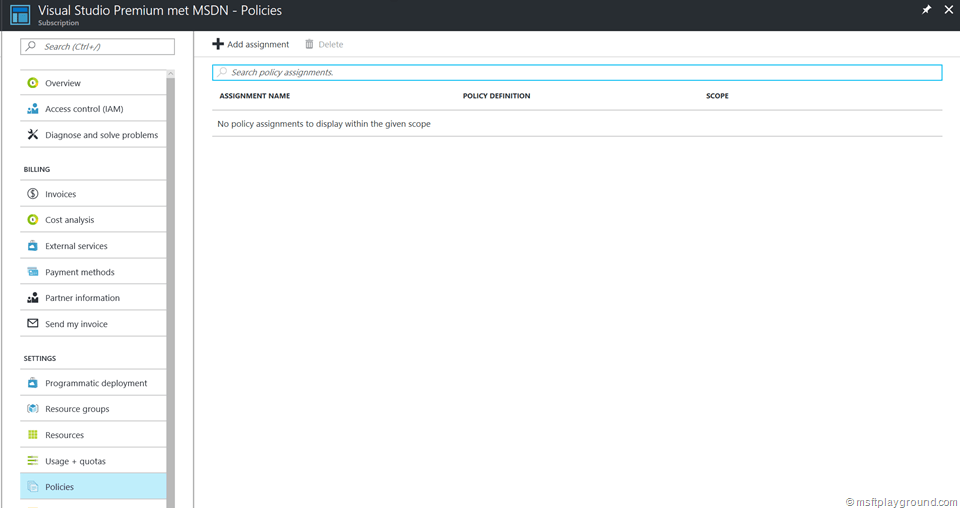Viewport: 960px width, 508px height.
Task: Open Programmatic deployment settings
Action: click(93, 383)
